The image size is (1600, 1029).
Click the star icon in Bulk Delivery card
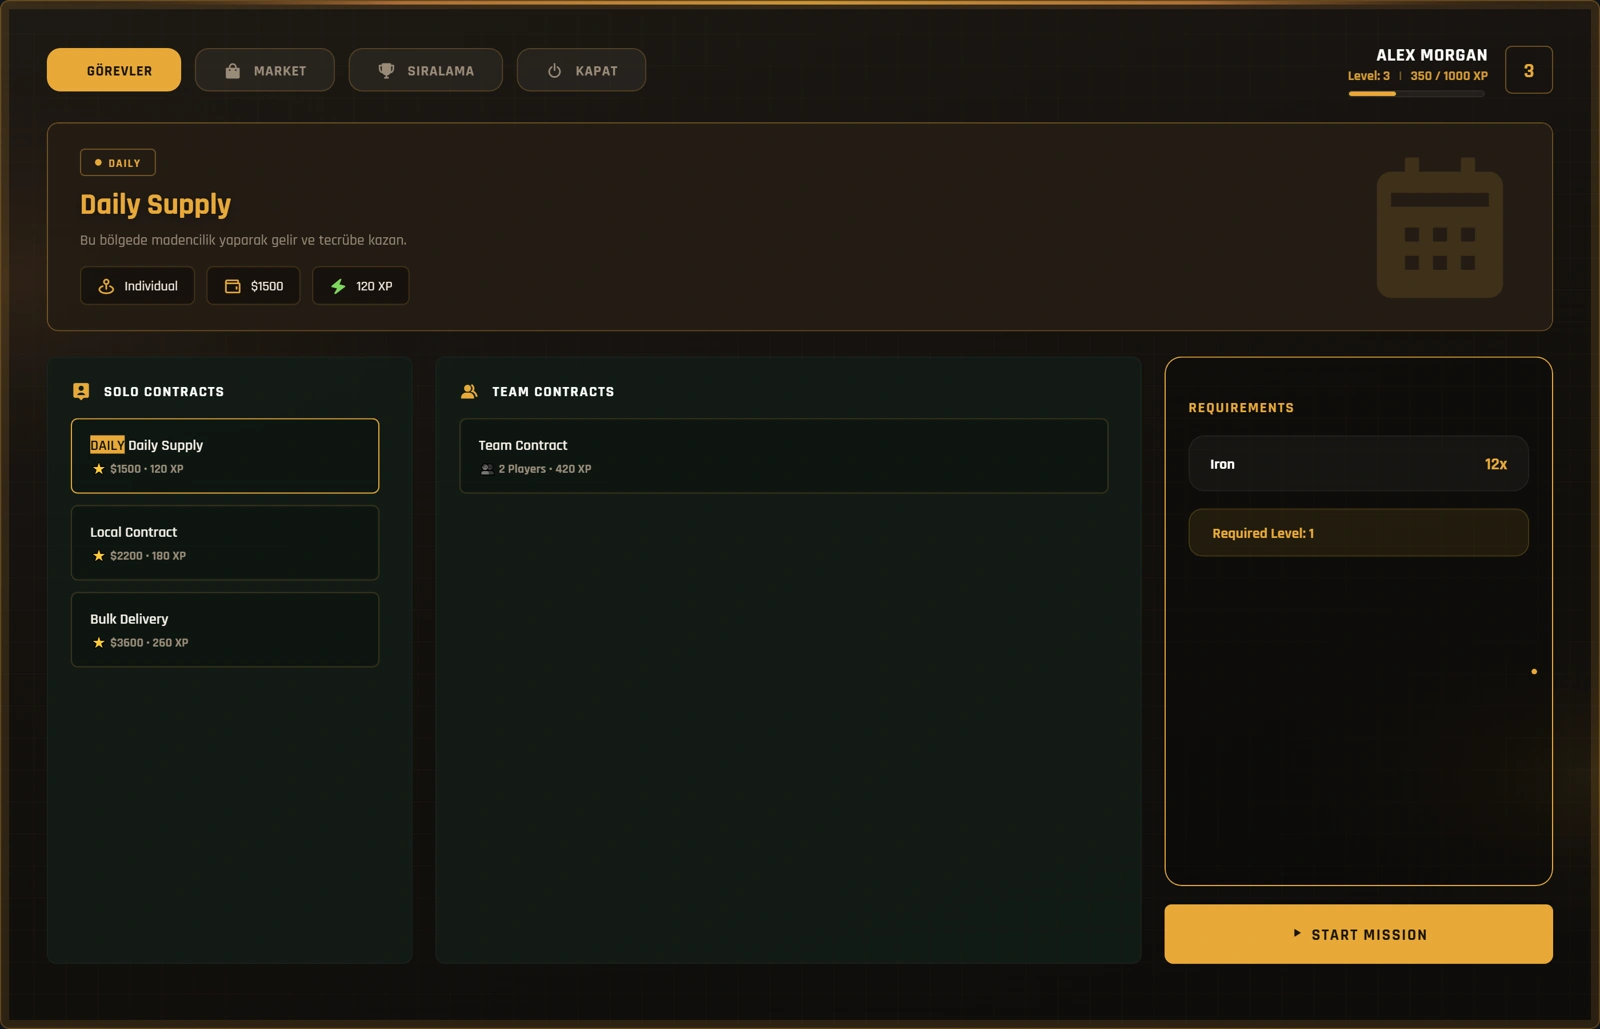[x=98, y=643]
